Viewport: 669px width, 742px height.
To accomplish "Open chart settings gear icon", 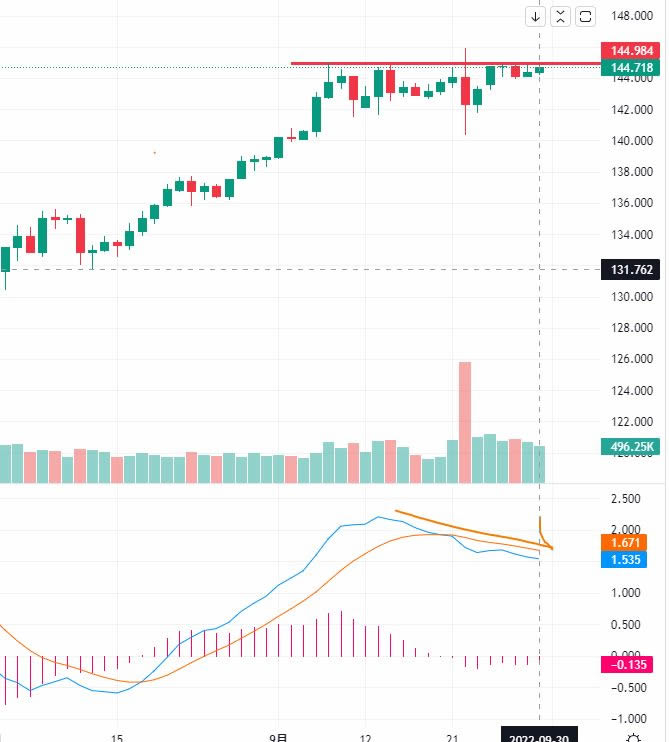I will click(x=633, y=737).
